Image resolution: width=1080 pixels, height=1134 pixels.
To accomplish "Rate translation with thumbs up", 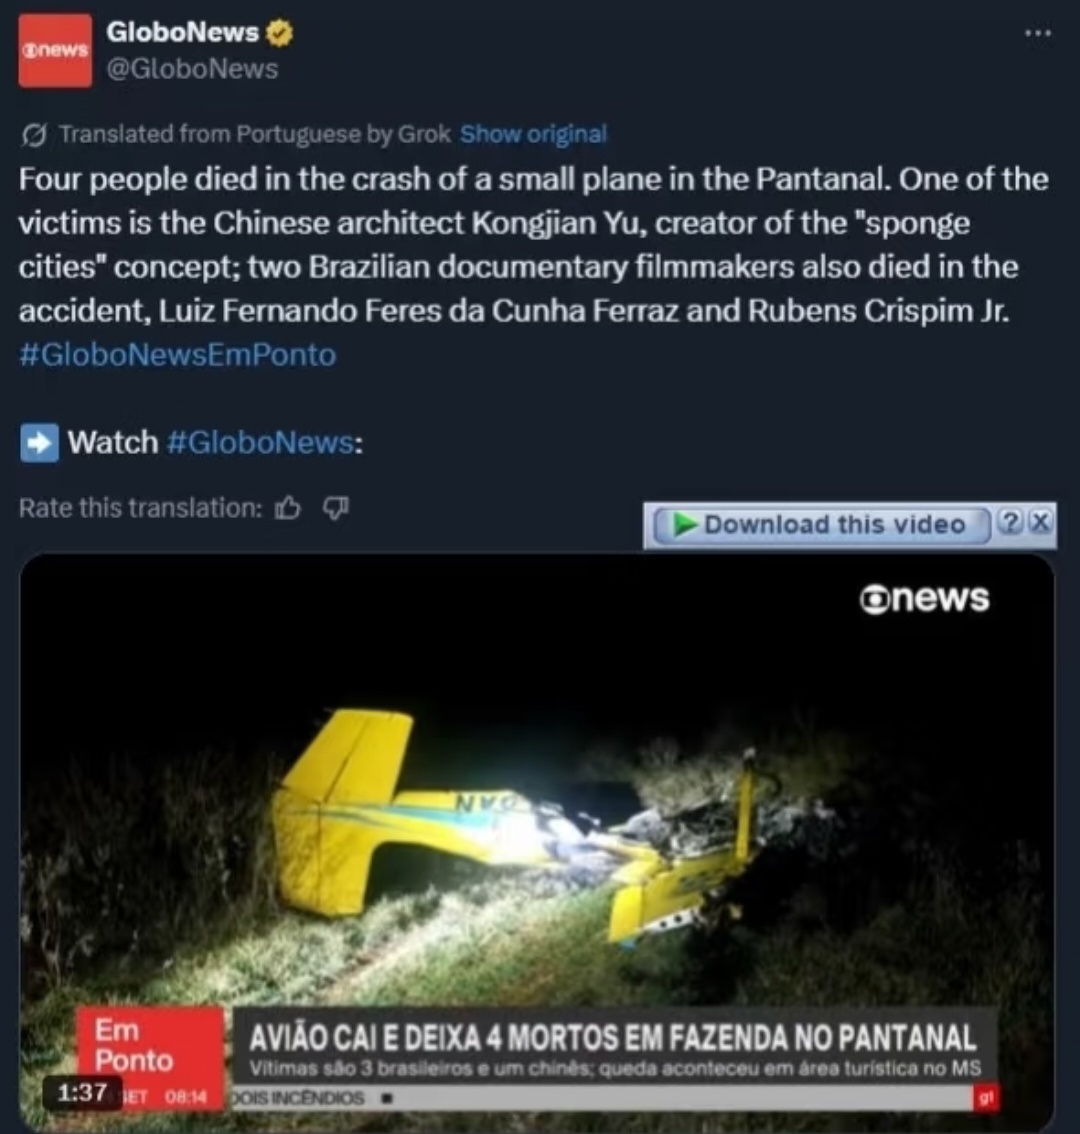I will point(287,508).
